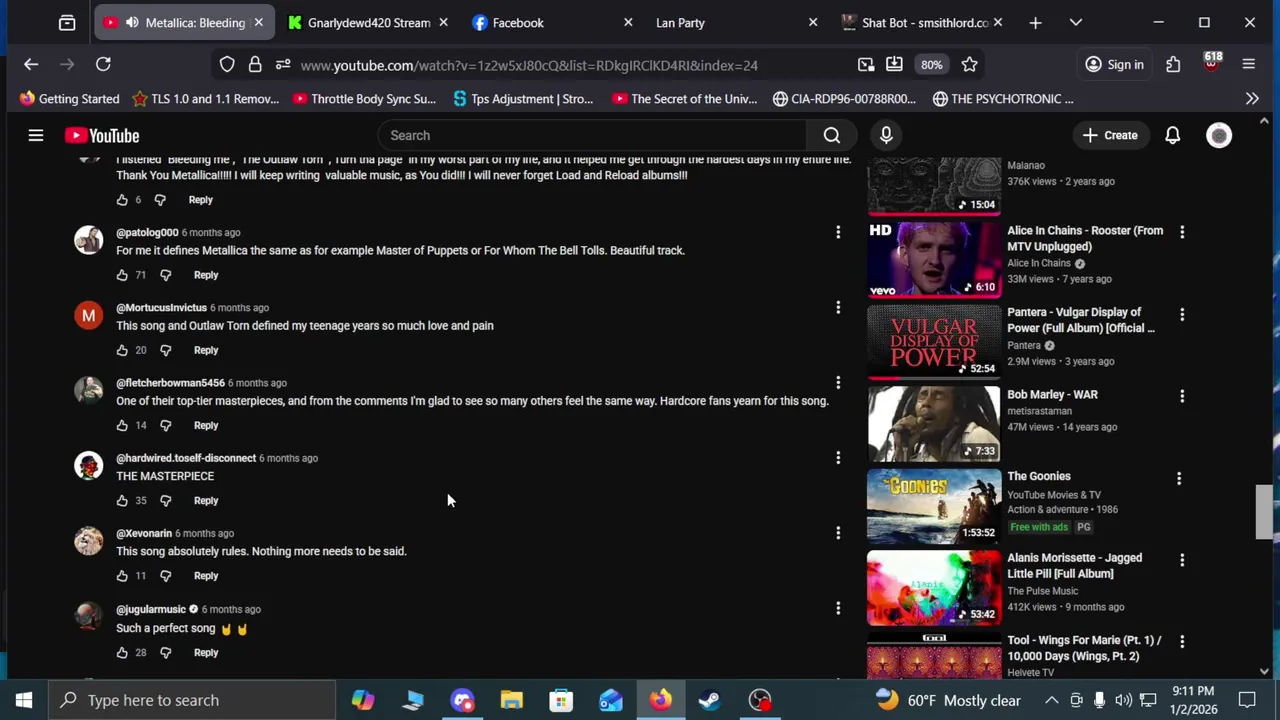Open the Tool Wings For Marie video title

[1084, 648]
